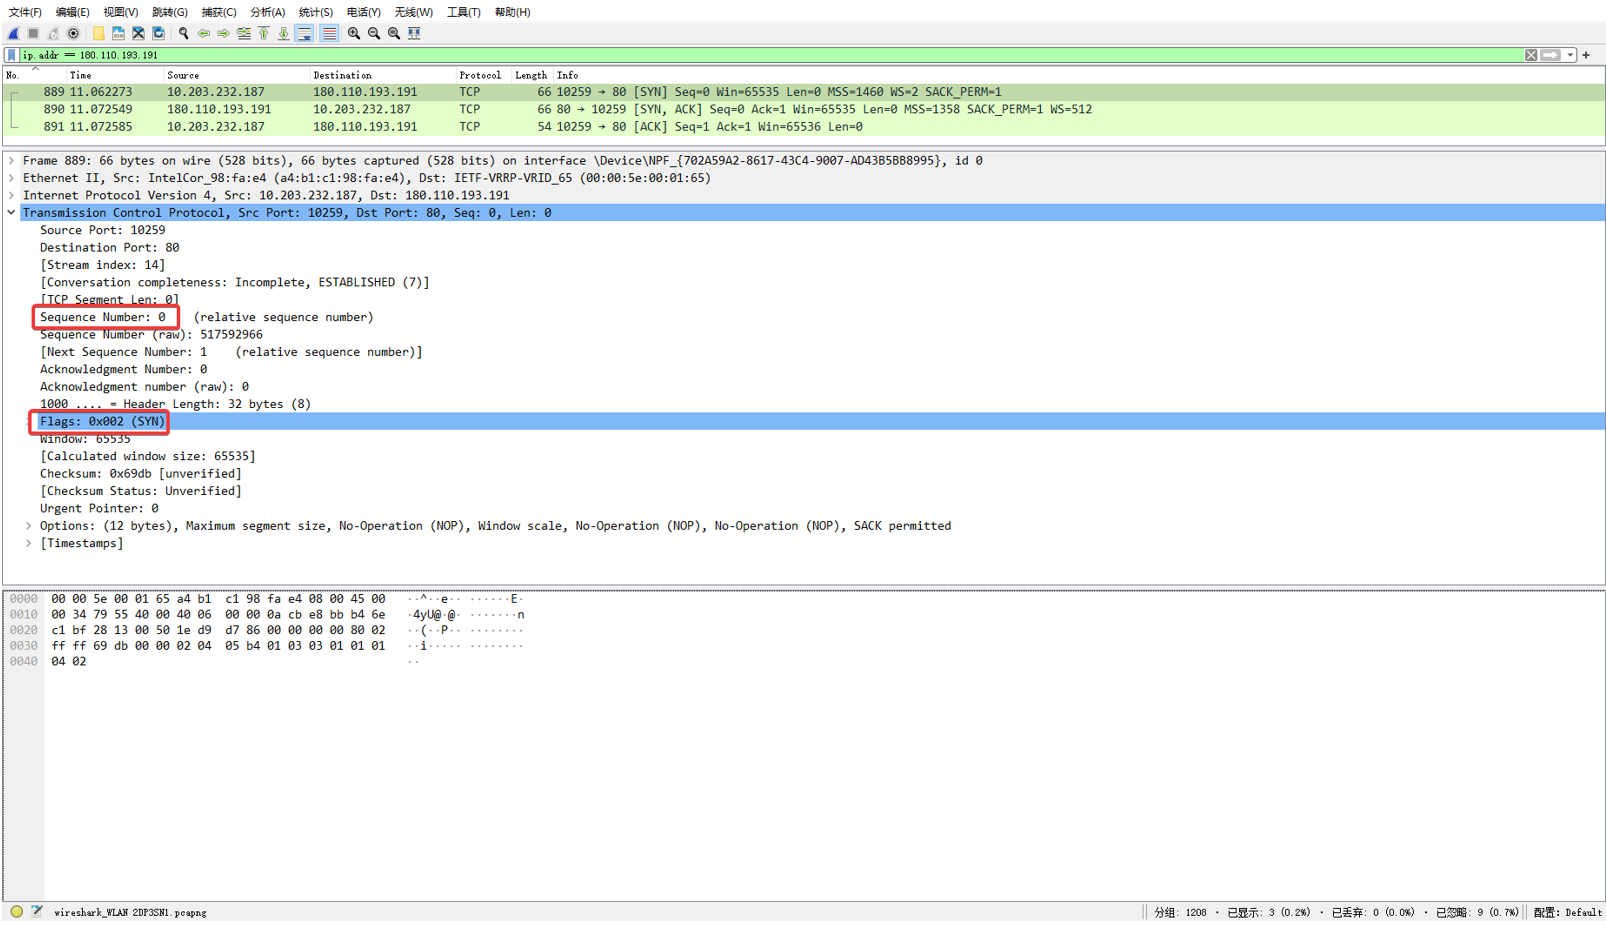The width and height of the screenshot is (1606, 925).
Task: Select packet 891 ACK row
Action: tap(804, 127)
